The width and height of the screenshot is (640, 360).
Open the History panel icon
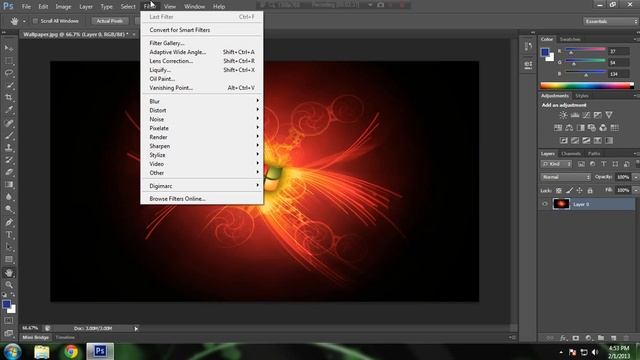528,47
